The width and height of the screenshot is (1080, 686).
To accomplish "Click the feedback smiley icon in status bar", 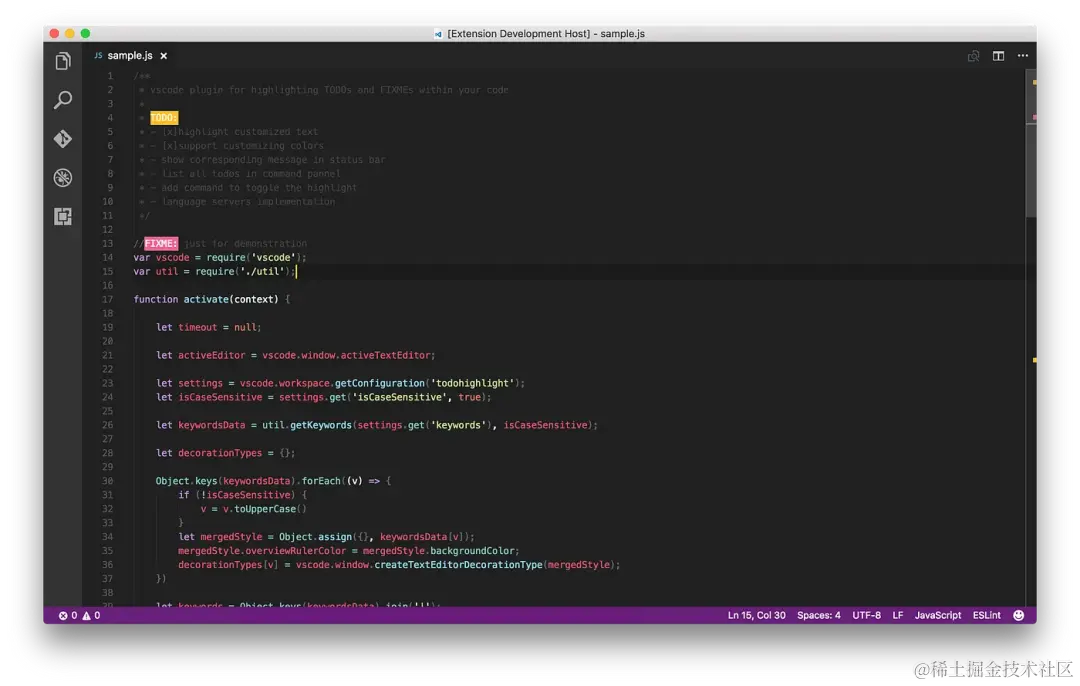I will (1019, 615).
